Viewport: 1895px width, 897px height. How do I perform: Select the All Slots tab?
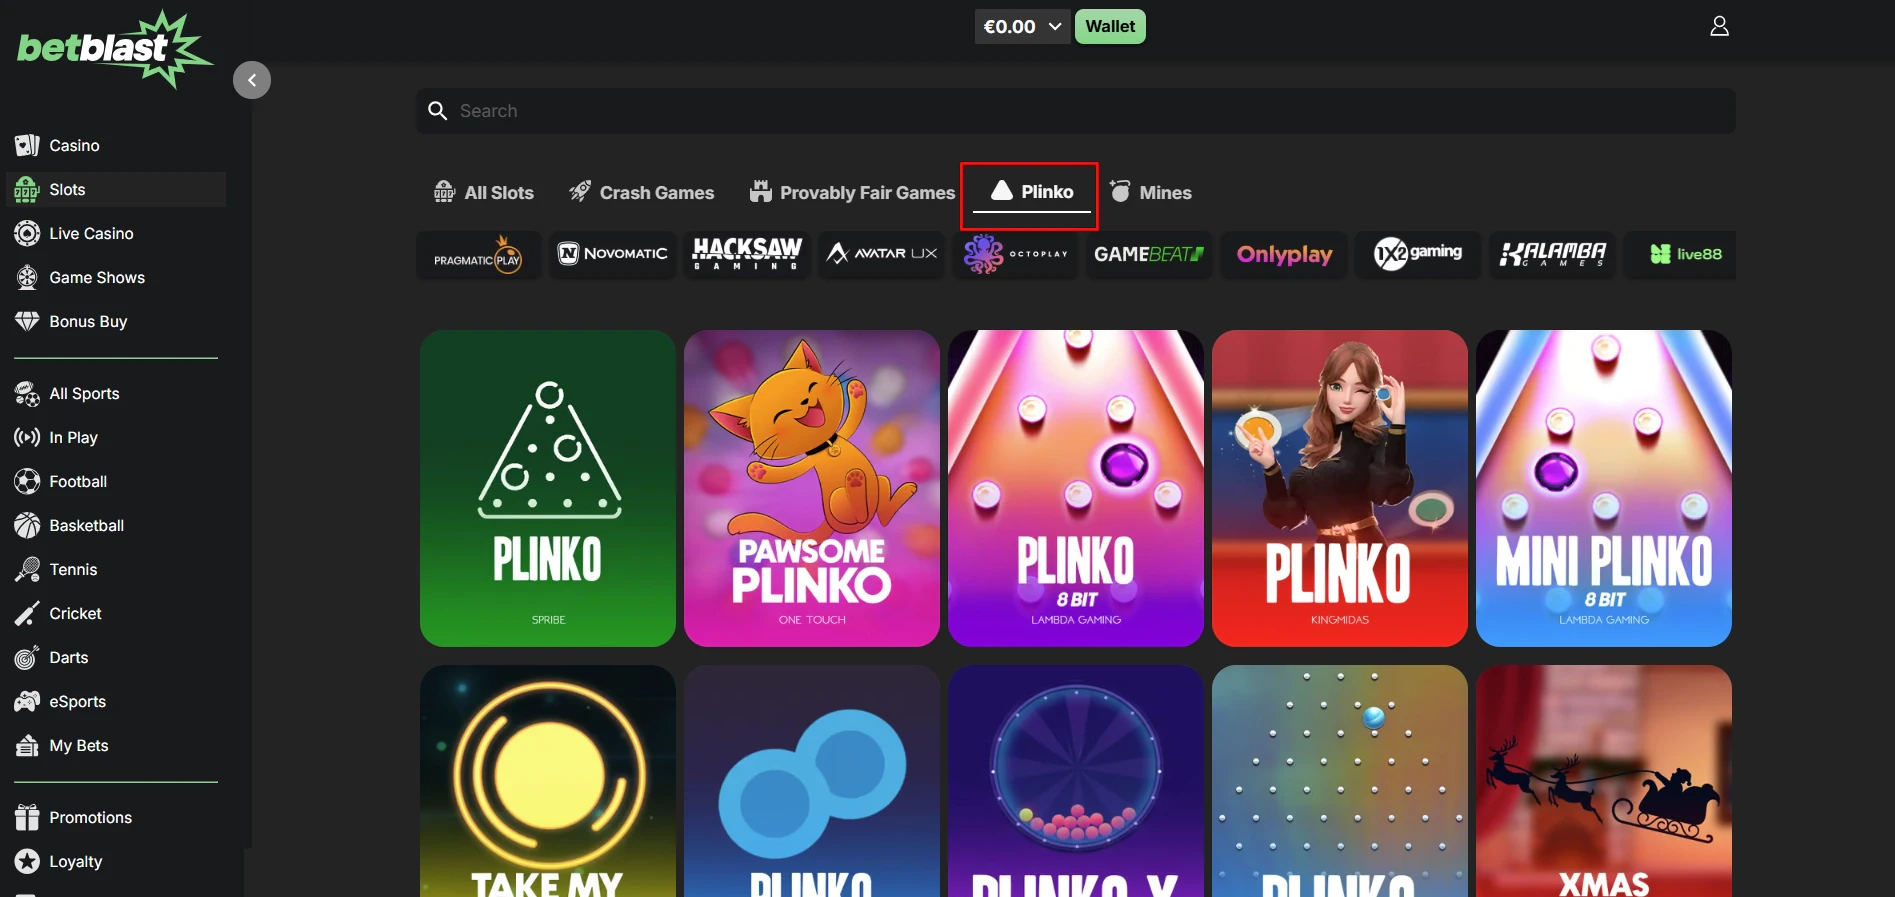pos(484,192)
